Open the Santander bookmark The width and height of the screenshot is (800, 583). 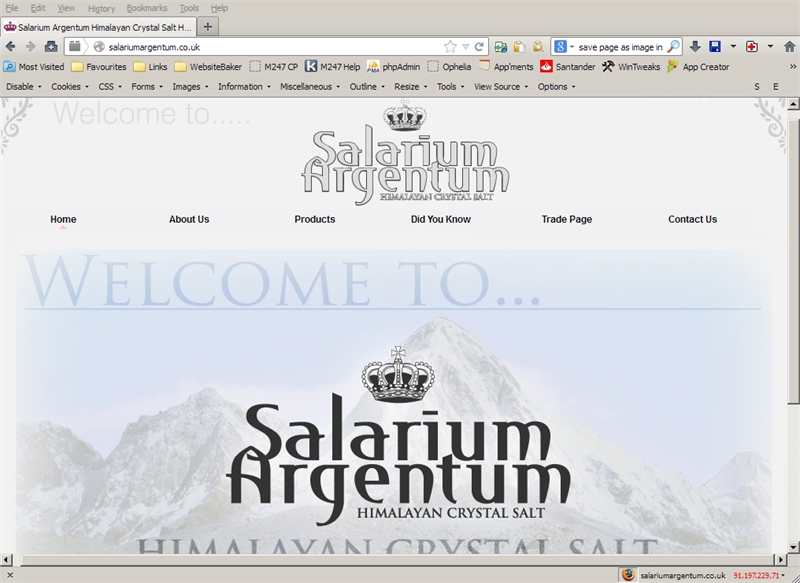coord(573,67)
